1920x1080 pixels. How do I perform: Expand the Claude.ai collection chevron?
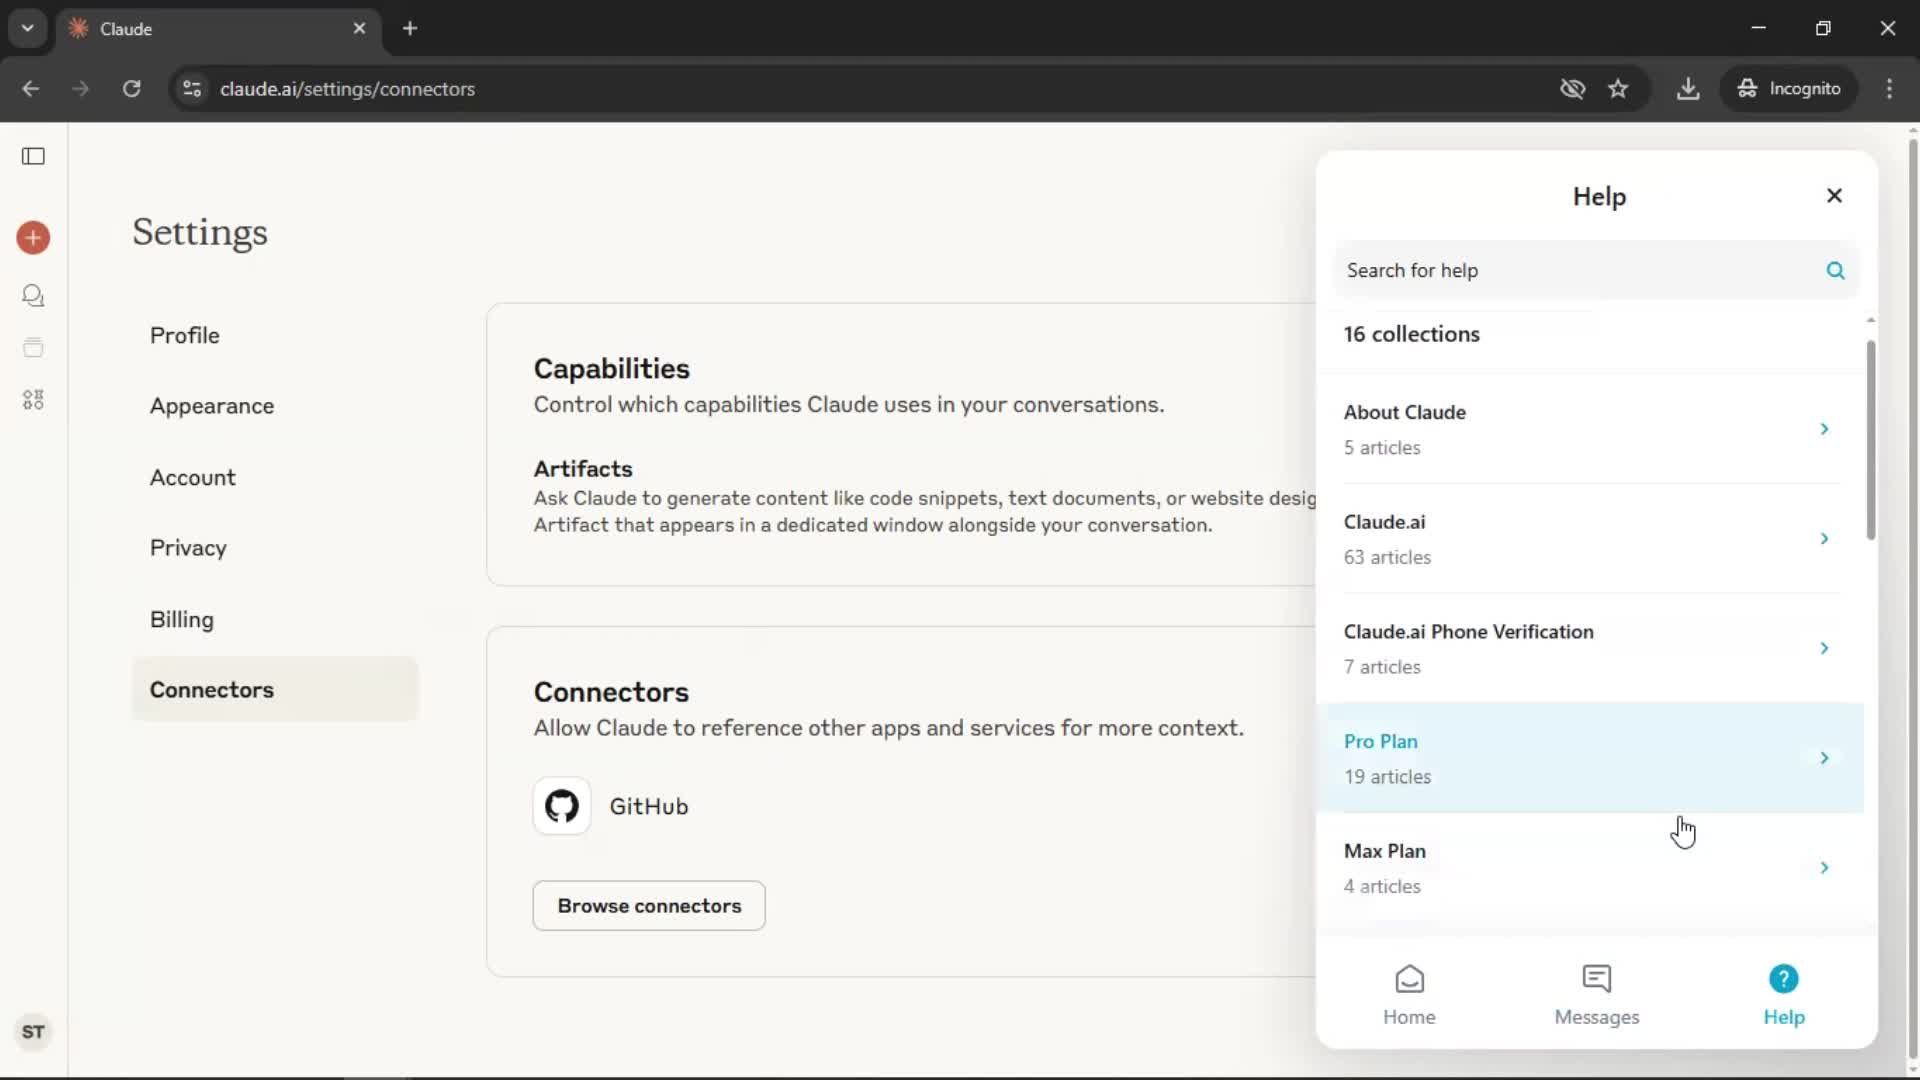click(1824, 539)
